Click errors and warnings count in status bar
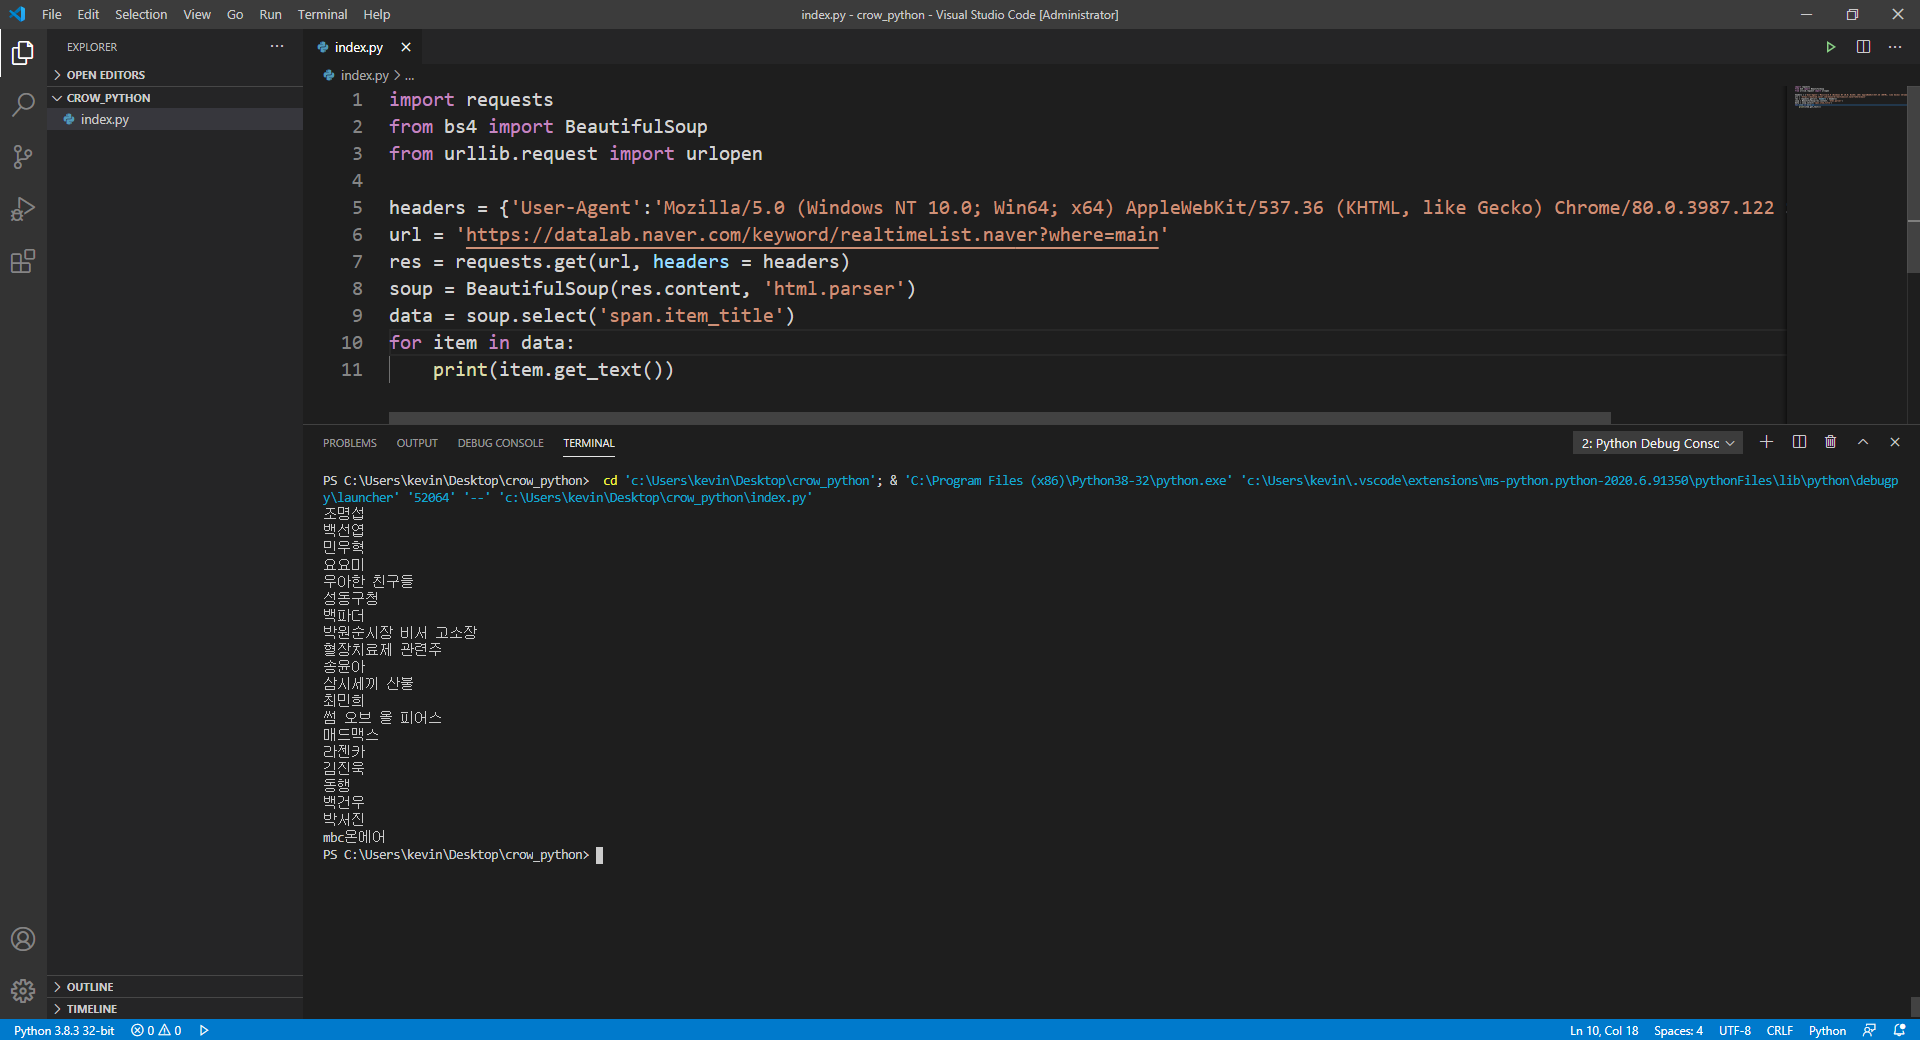The image size is (1920, 1040). [x=156, y=1030]
